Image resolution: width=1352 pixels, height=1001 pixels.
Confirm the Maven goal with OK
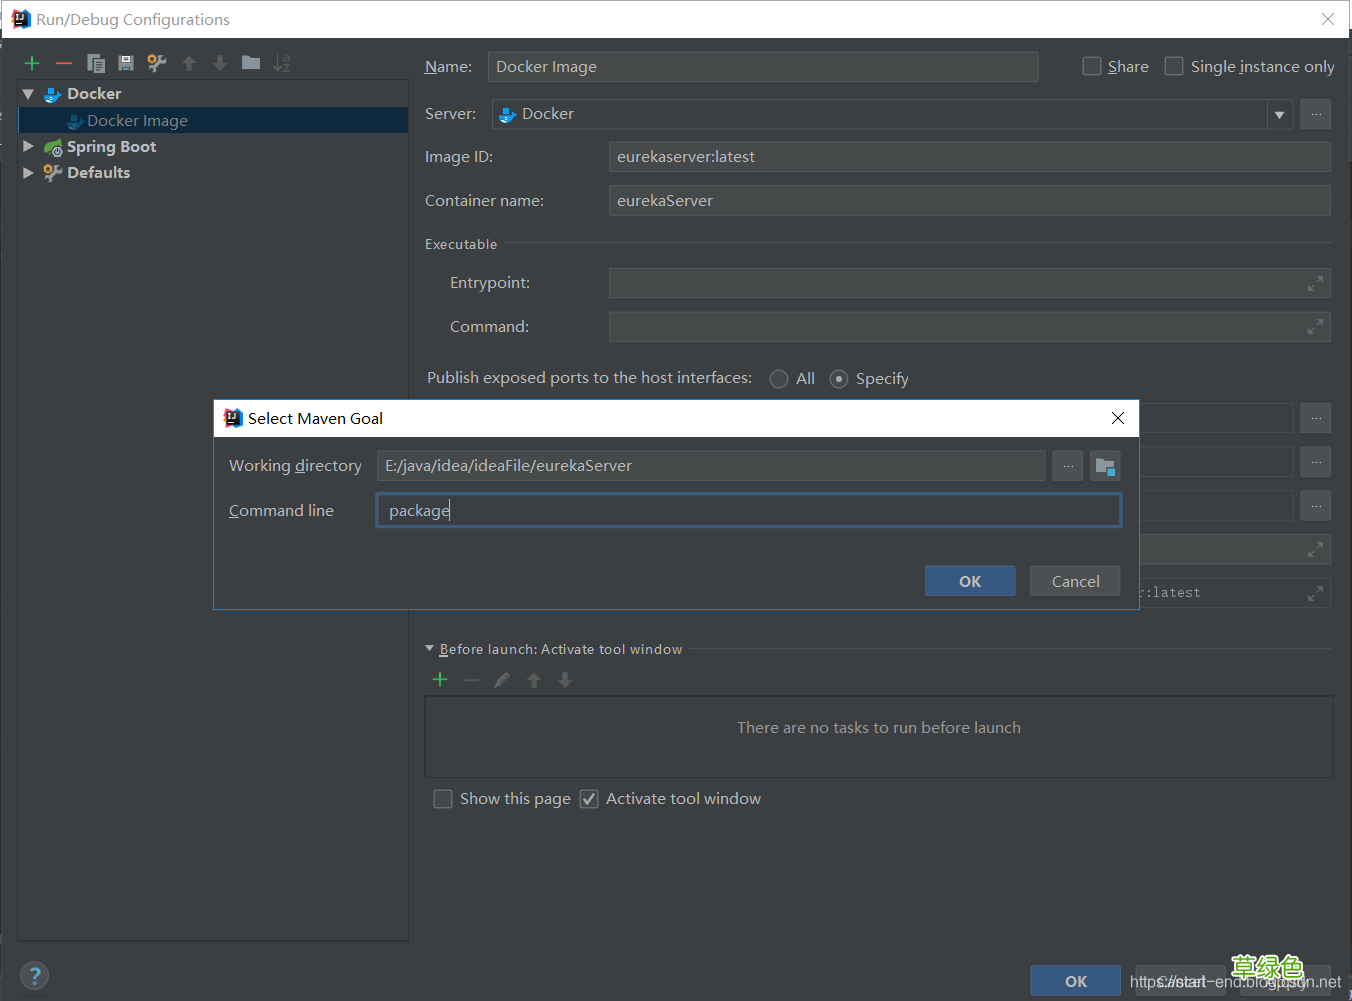click(x=970, y=581)
